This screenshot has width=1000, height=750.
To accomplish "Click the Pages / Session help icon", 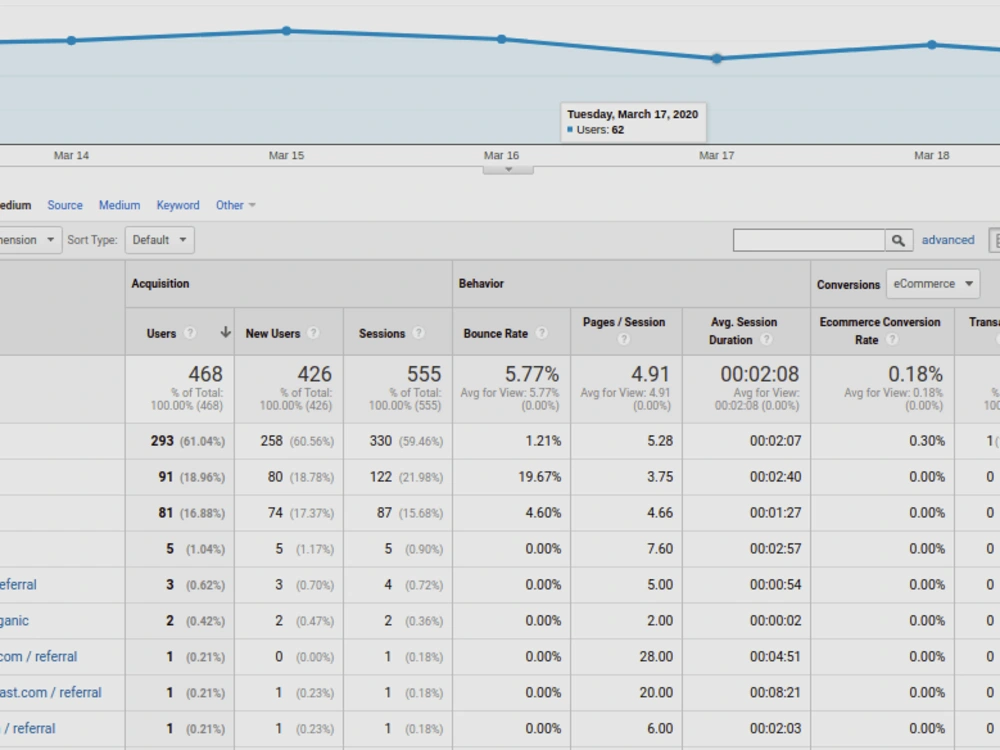I will (624, 340).
